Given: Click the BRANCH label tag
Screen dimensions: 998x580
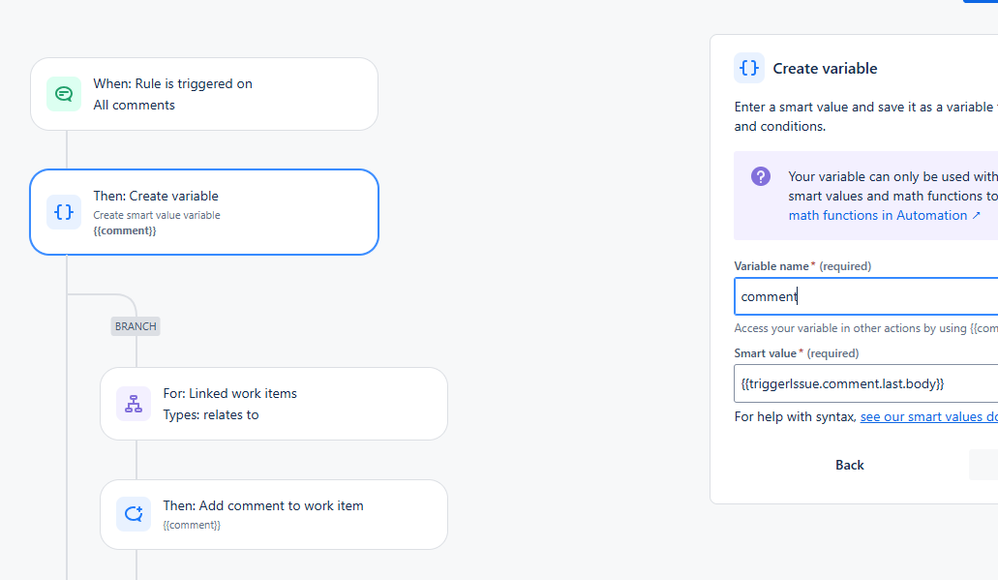Looking at the screenshot, I should point(135,326).
